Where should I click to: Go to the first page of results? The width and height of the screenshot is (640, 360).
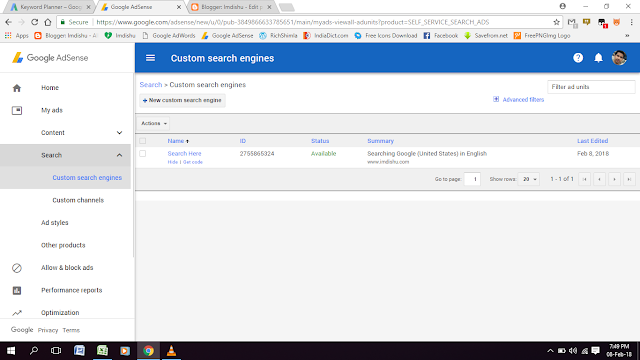tap(584, 179)
